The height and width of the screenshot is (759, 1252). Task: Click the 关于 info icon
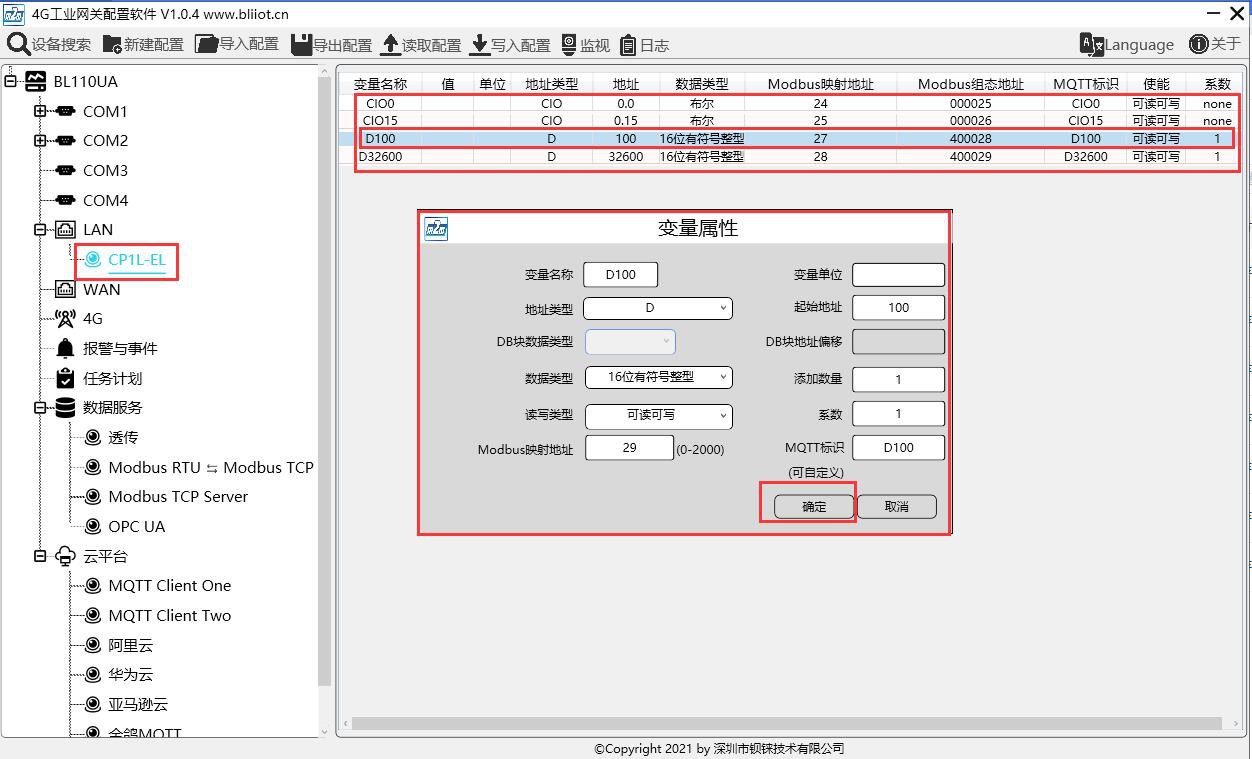click(1199, 44)
